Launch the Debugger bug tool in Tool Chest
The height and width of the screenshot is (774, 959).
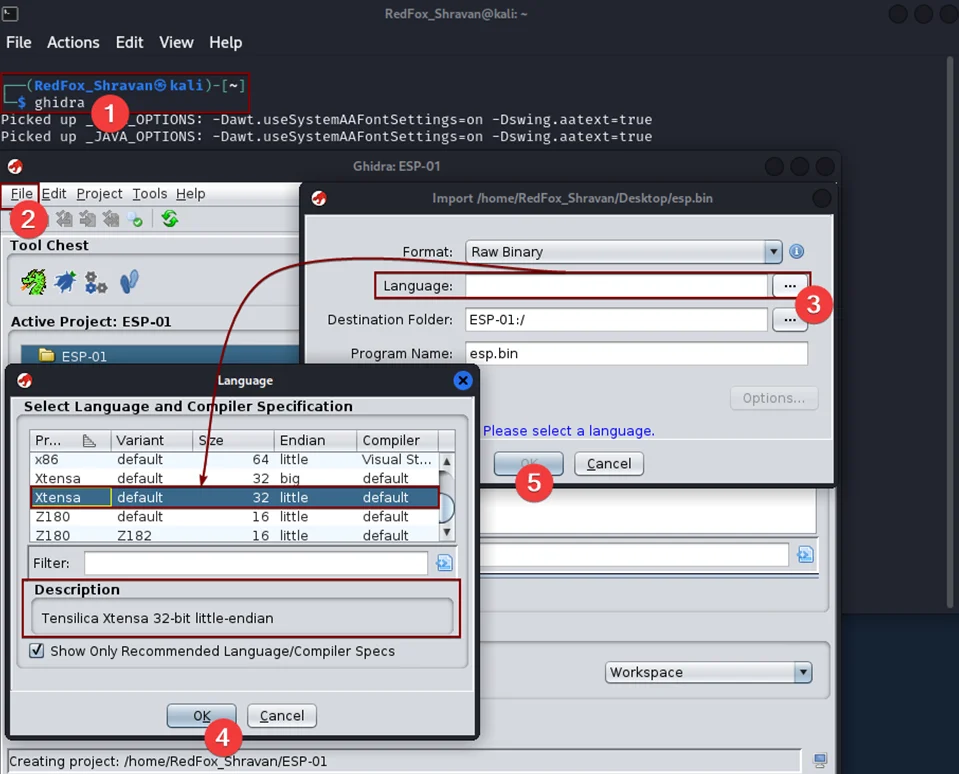(65, 282)
